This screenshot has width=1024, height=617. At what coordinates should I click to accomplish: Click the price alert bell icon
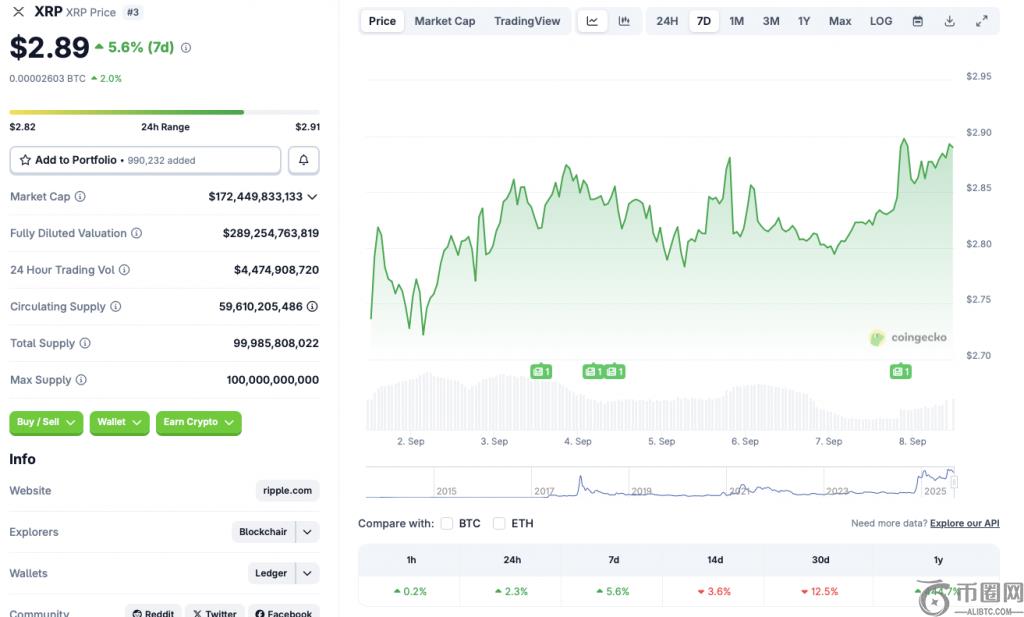(303, 160)
